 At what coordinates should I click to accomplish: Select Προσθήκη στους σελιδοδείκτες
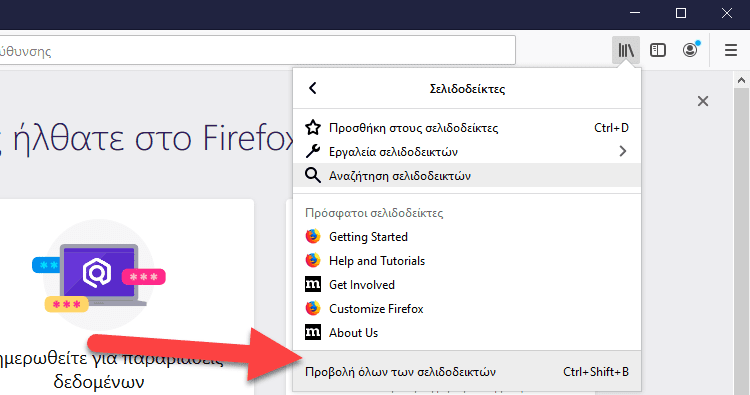click(x=467, y=128)
